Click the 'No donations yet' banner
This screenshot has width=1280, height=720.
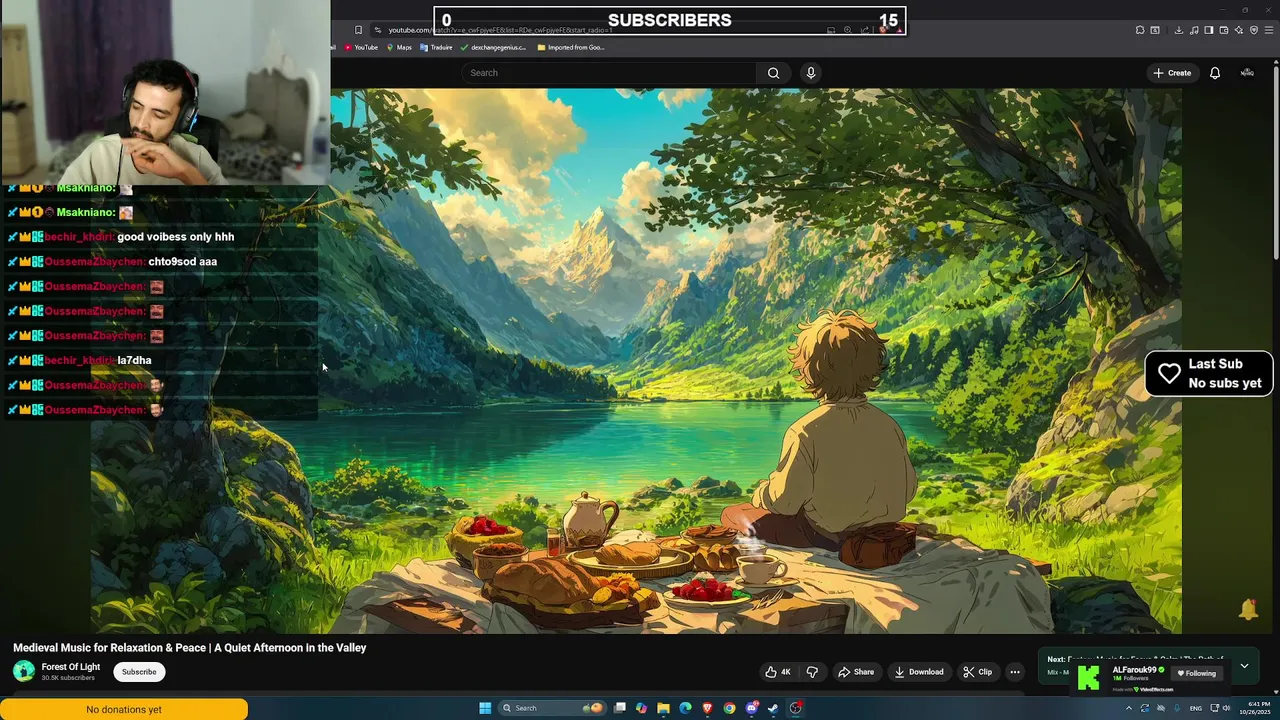124,709
